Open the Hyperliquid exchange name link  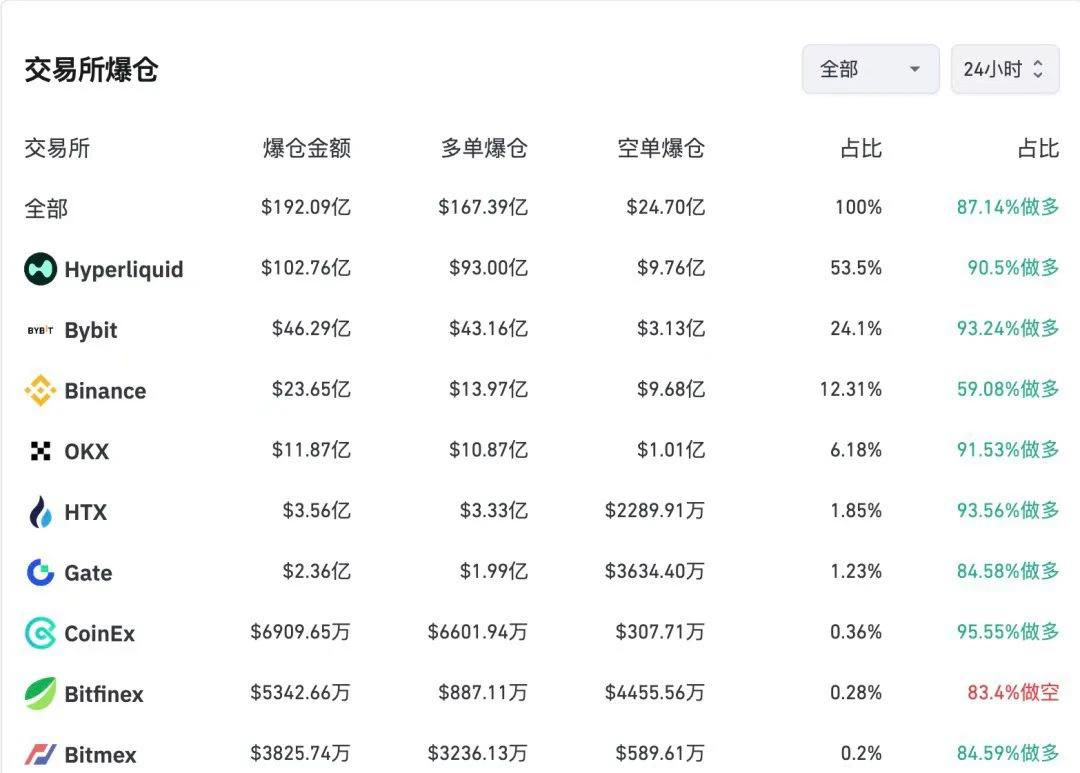(x=124, y=269)
